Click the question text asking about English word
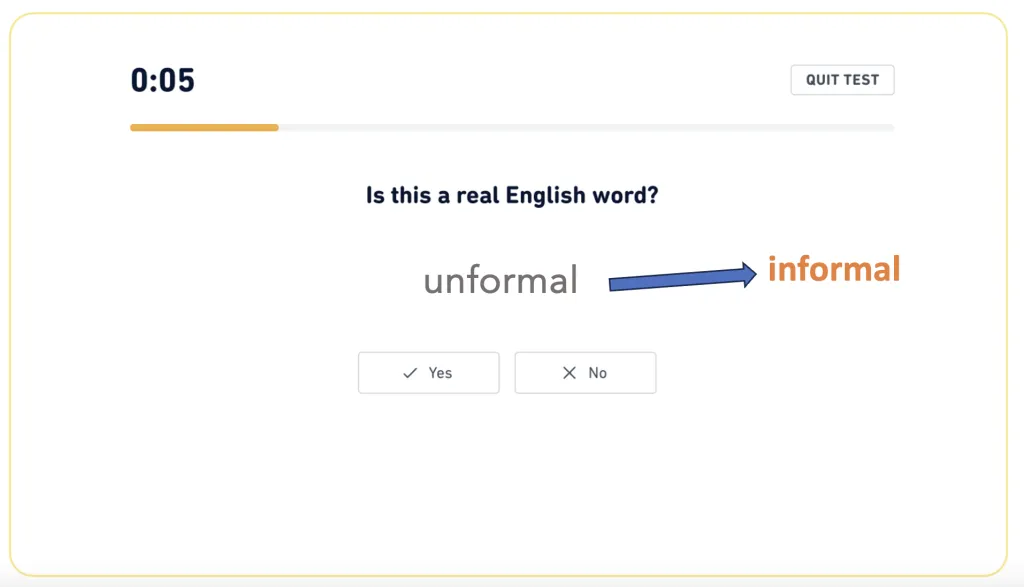 click(512, 194)
